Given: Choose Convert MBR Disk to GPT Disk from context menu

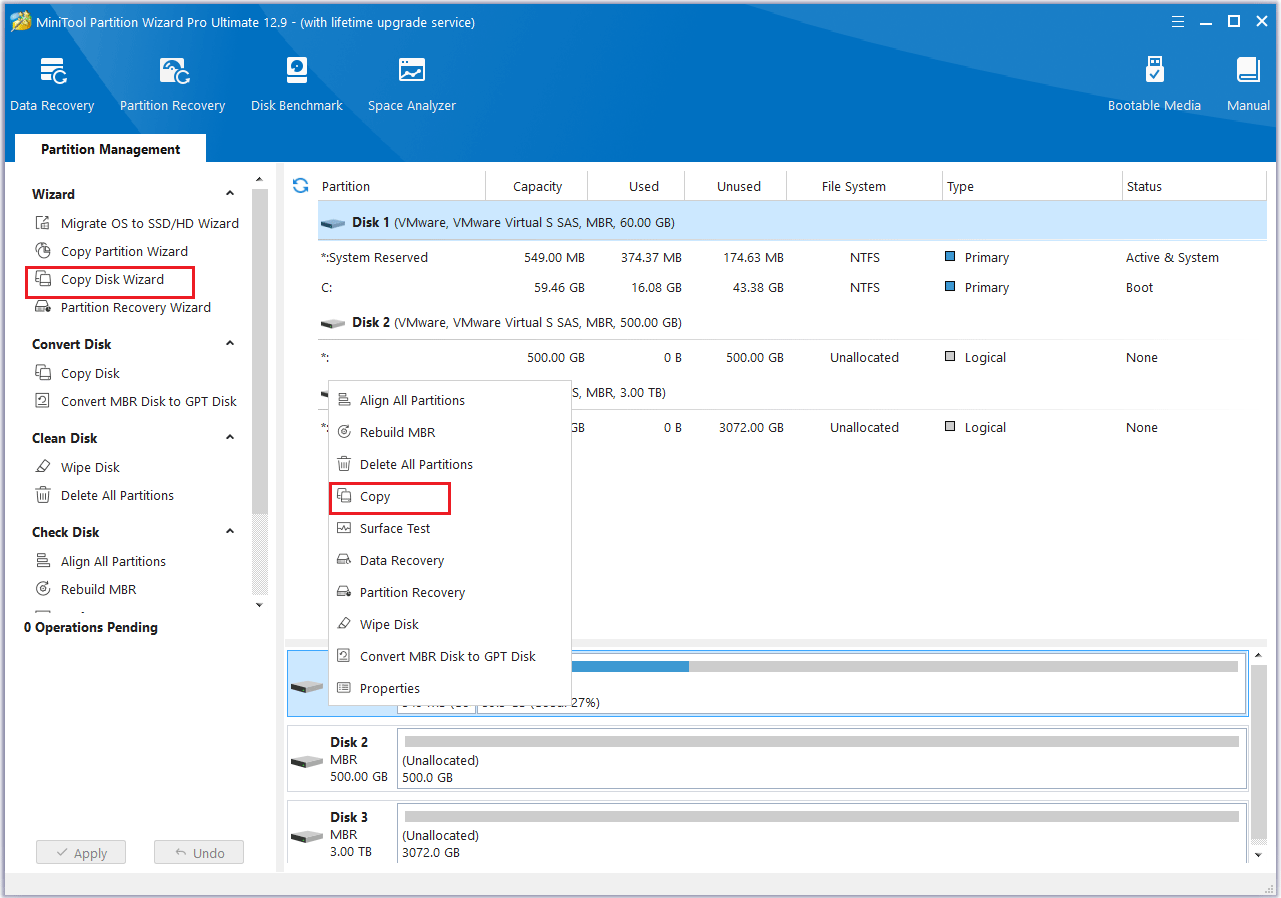Looking at the screenshot, I should [450, 656].
